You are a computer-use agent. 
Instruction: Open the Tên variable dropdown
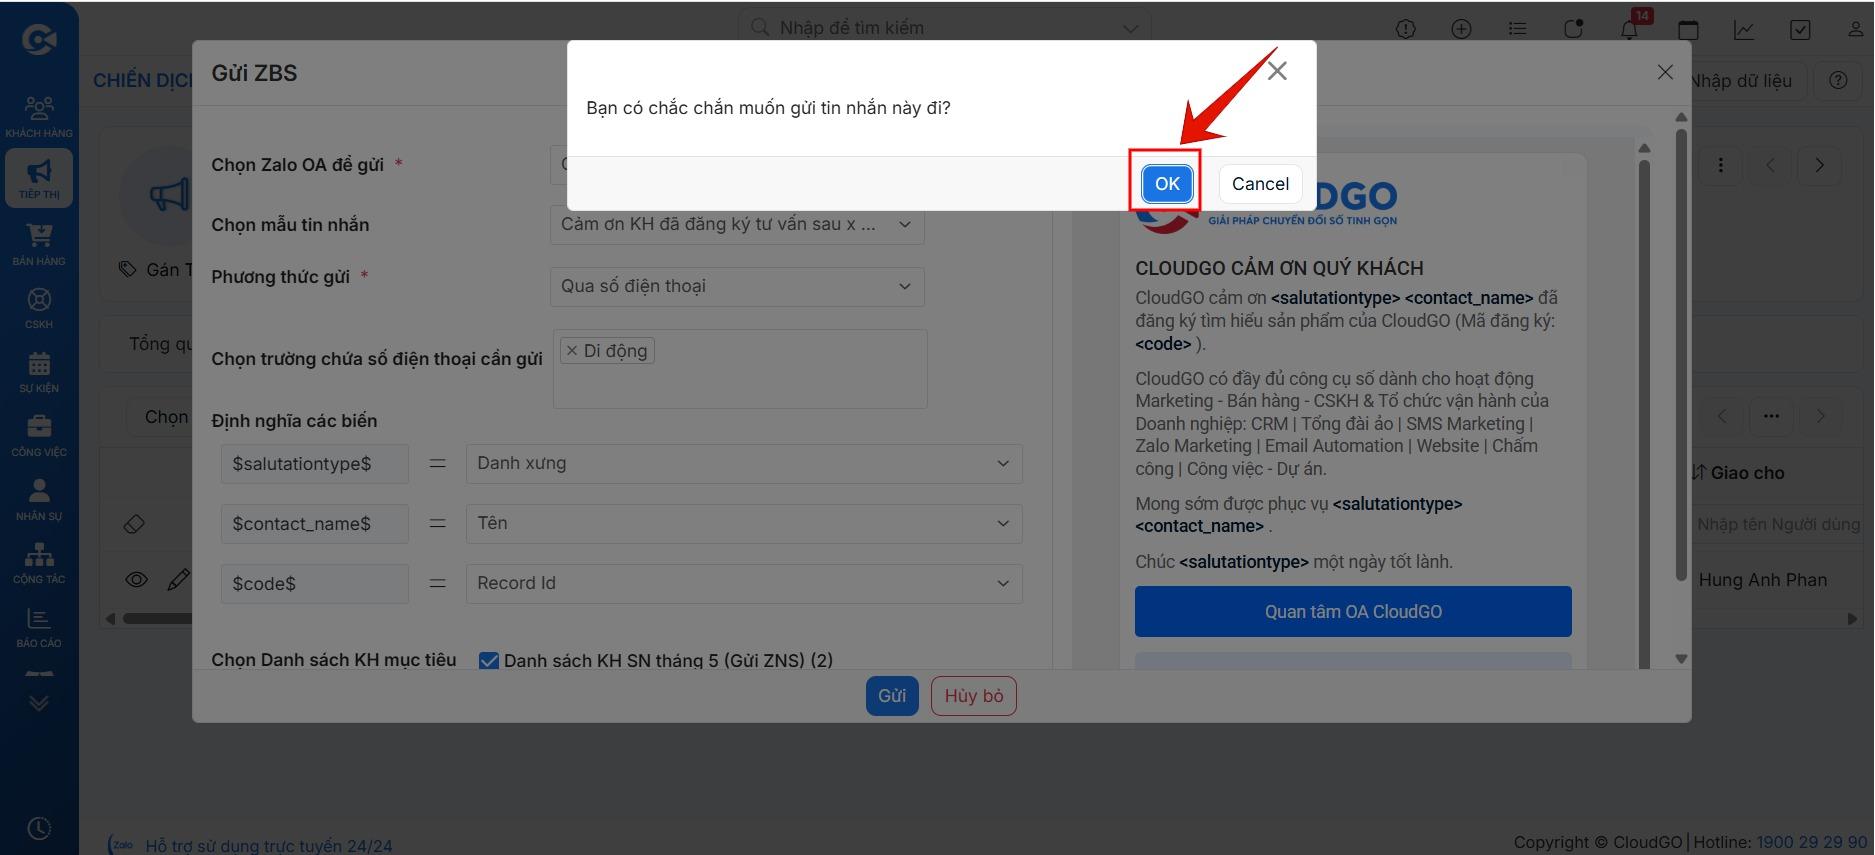pyautogui.click(x=744, y=523)
